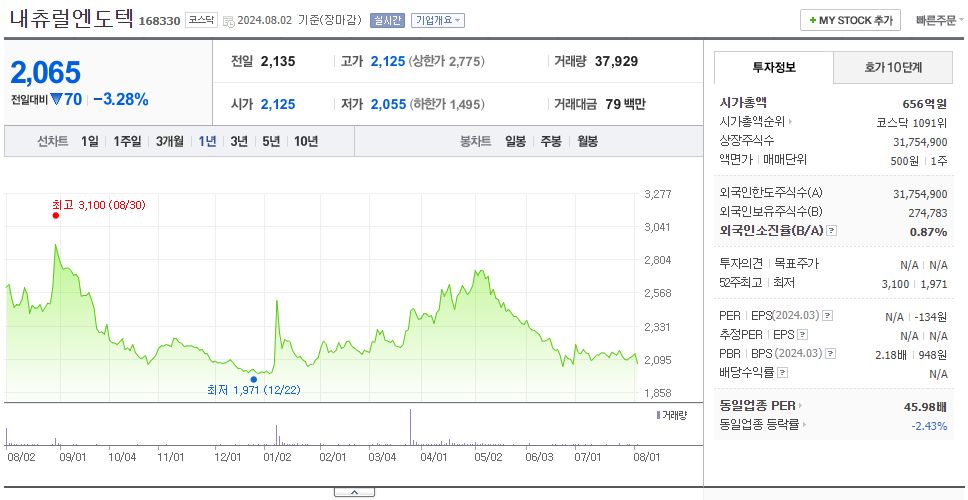Select the 3개월 line chart period
968x500 pixels.
(170, 141)
